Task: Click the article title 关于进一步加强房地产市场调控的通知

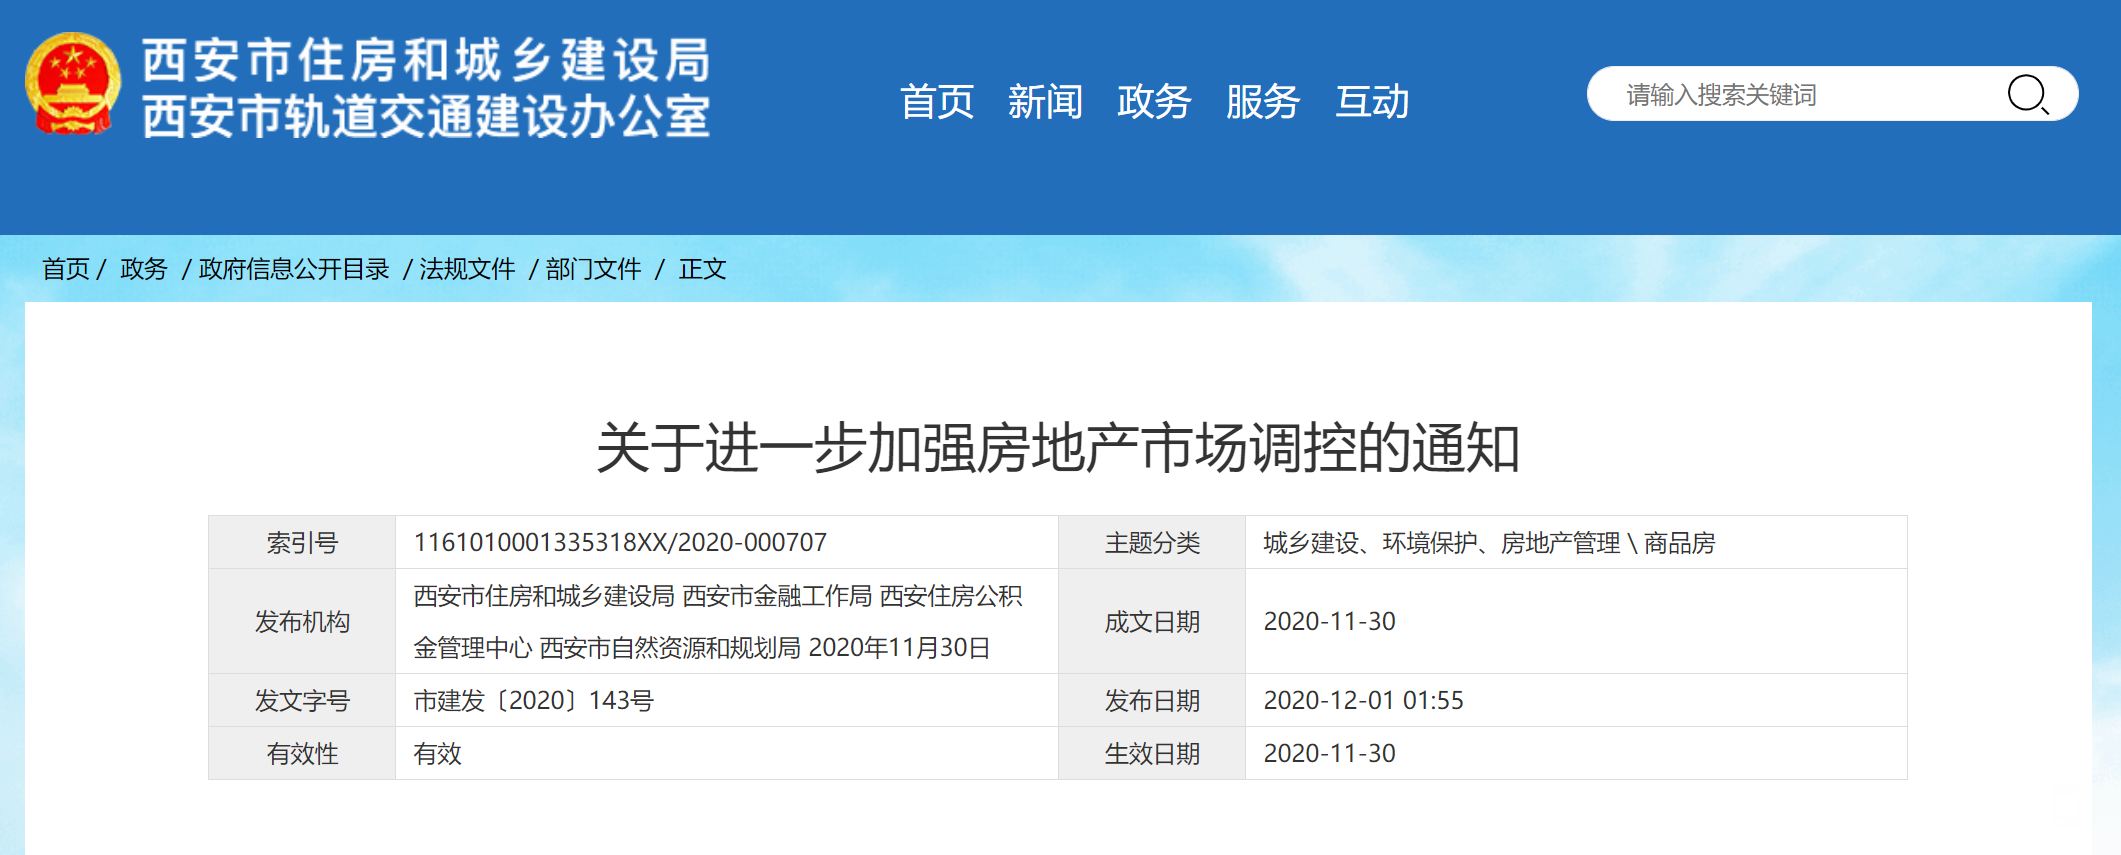Action: (1058, 447)
